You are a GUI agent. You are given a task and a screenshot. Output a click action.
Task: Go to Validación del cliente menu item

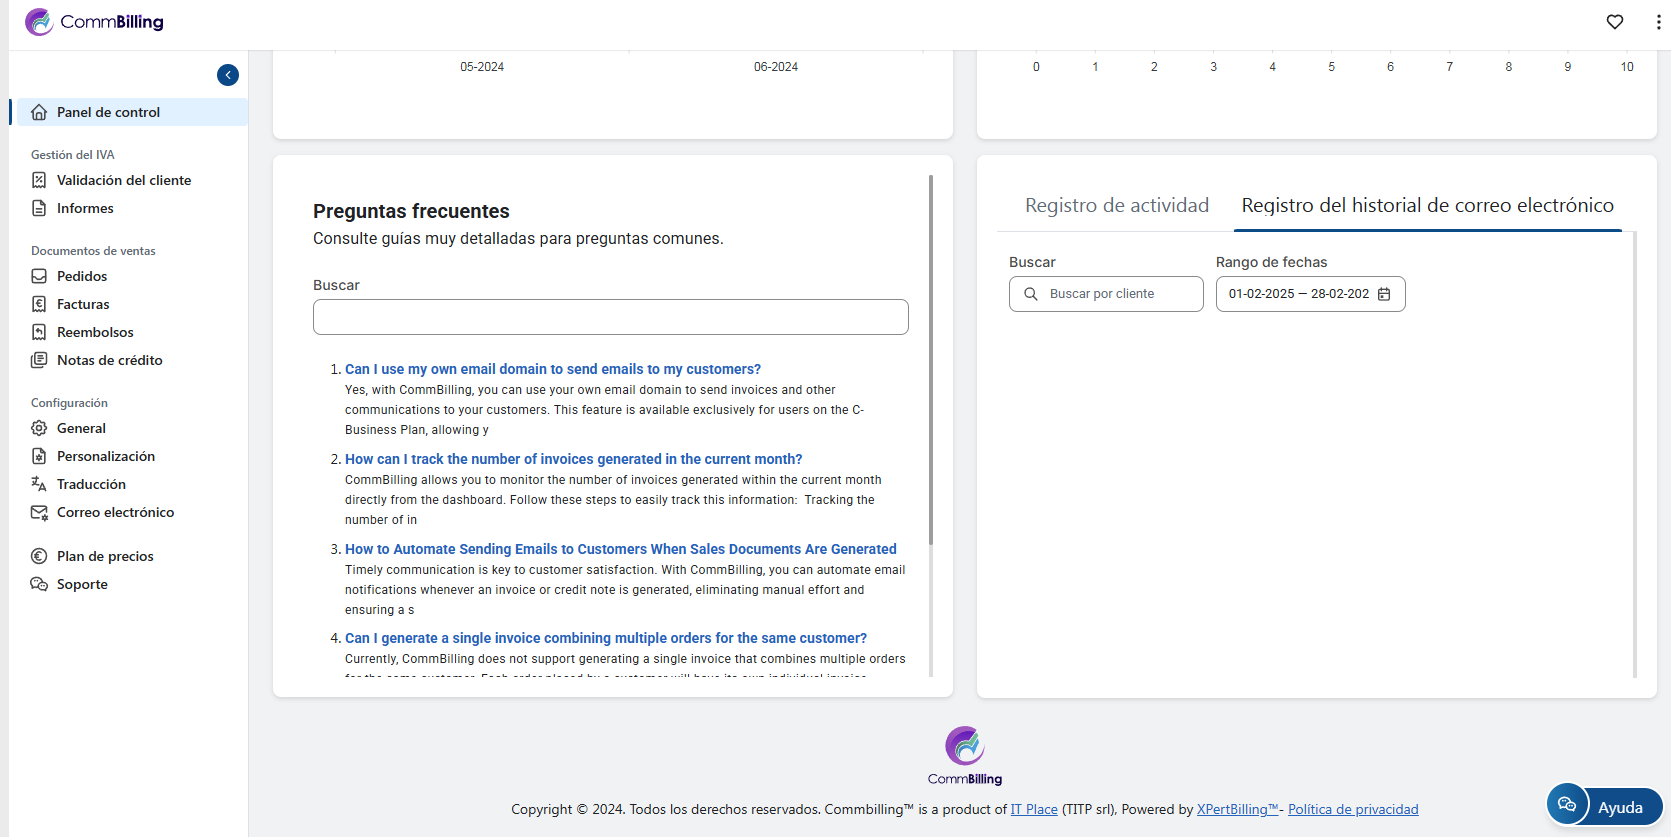(123, 180)
